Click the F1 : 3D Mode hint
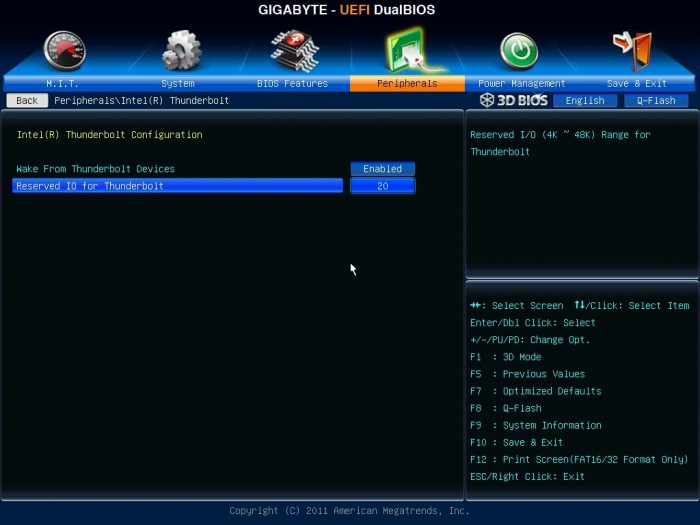Image resolution: width=700 pixels, height=525 pixels. coord(506,357)
